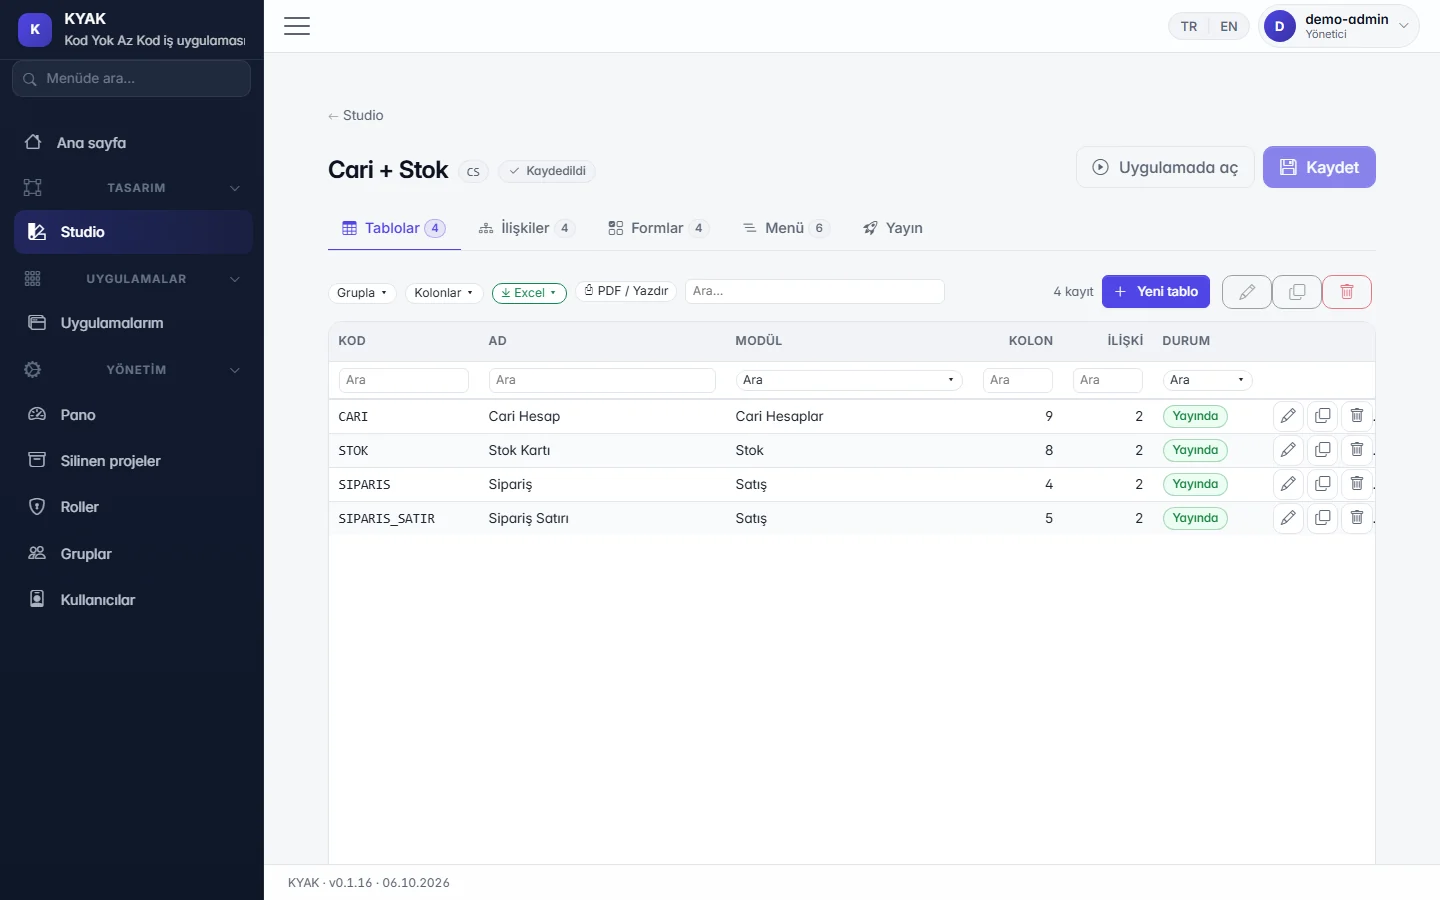Click the Yeni tablo button
This screenshot has width=1440, height=900.
click(1156, 292)
